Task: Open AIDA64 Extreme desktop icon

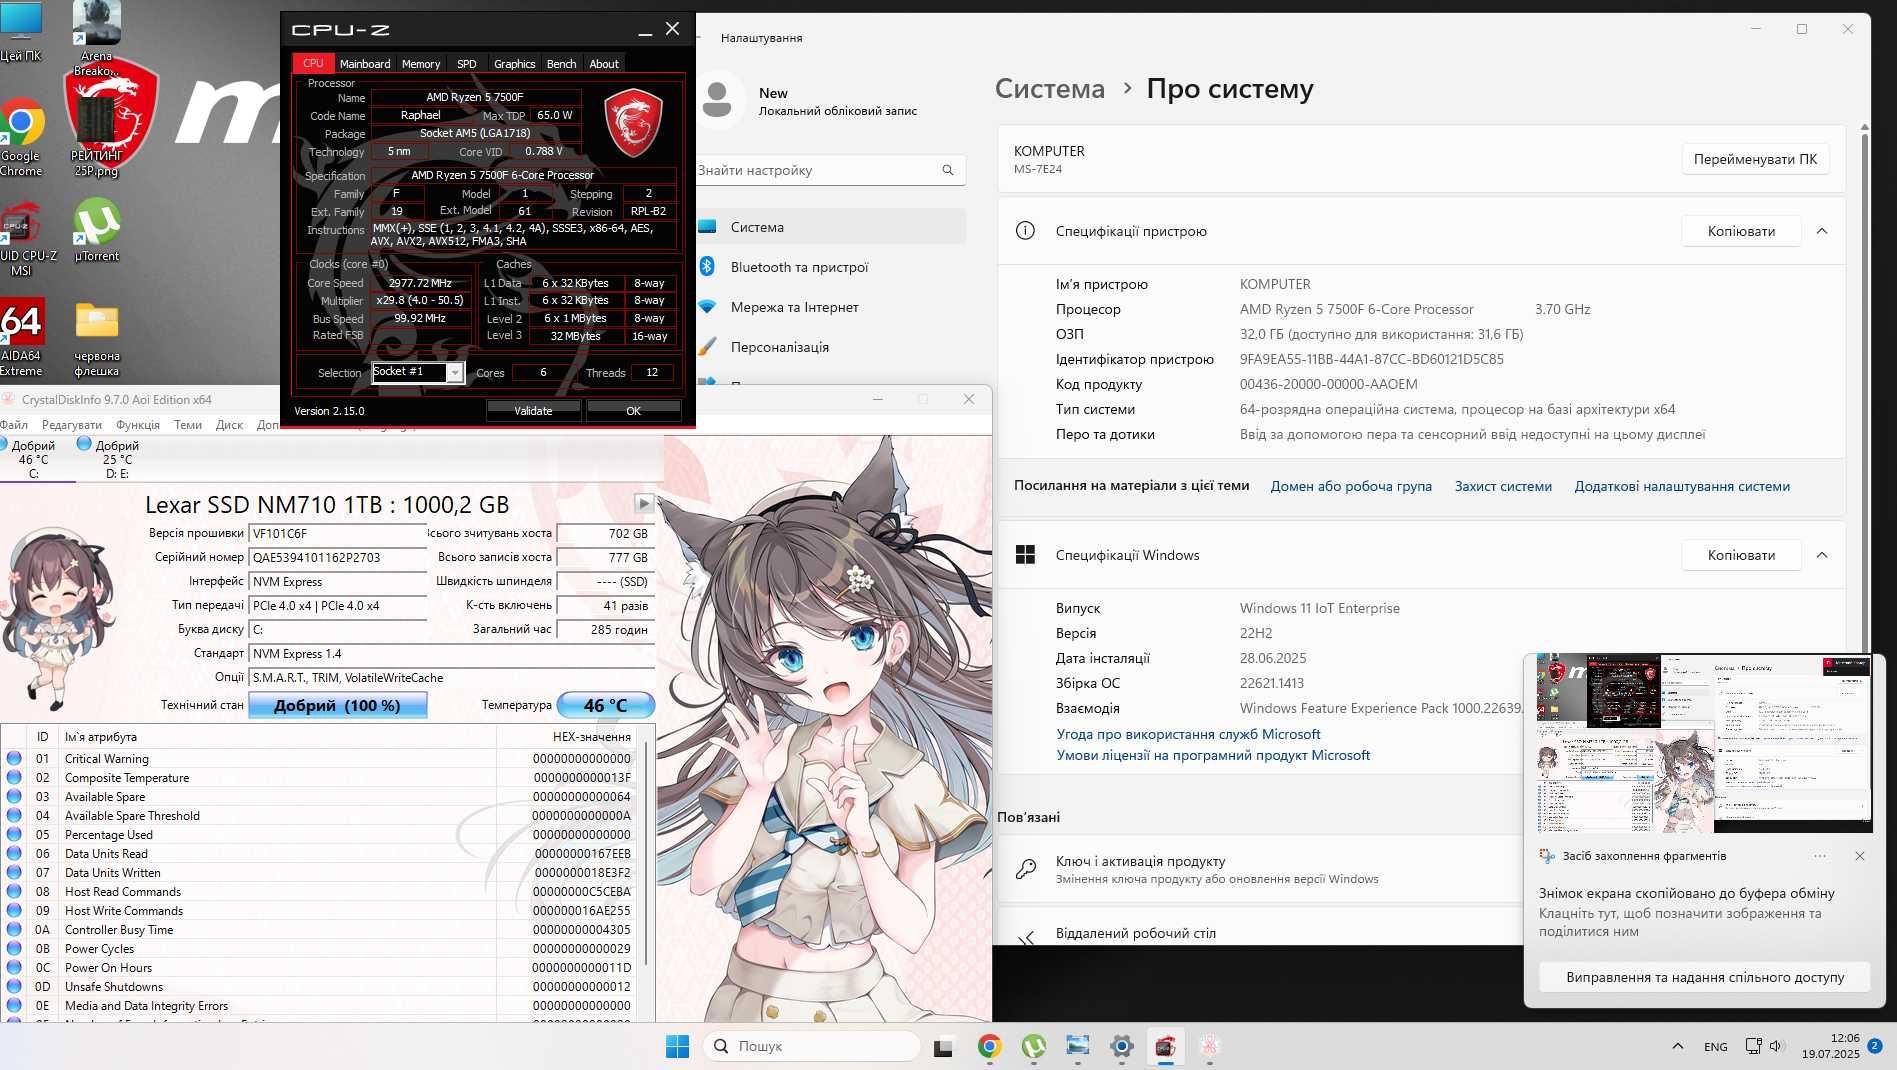Action: (x=21, y=338)
